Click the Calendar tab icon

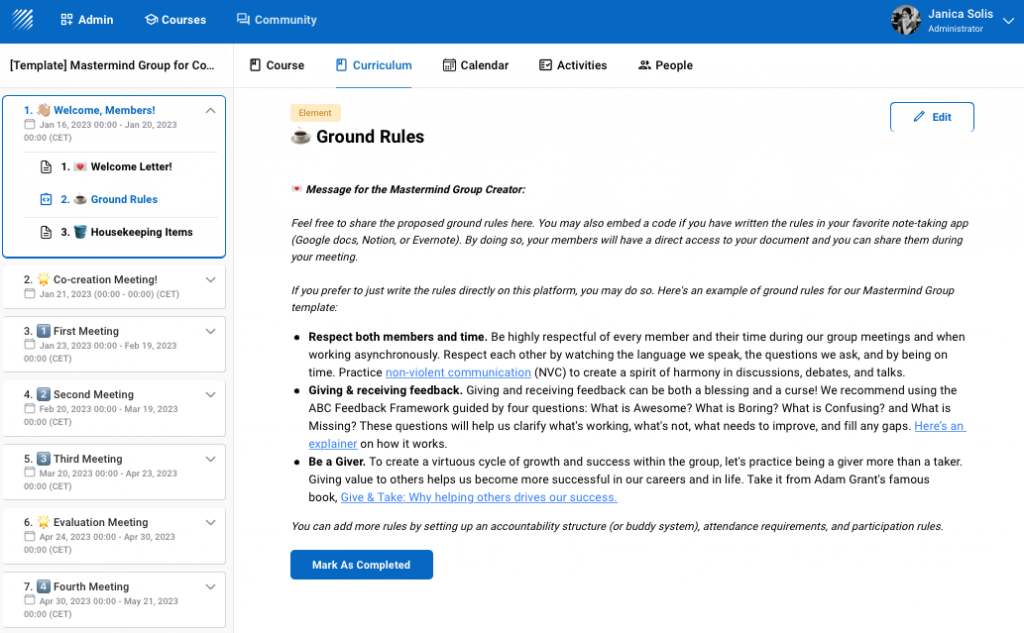click(x=449, y=65)
